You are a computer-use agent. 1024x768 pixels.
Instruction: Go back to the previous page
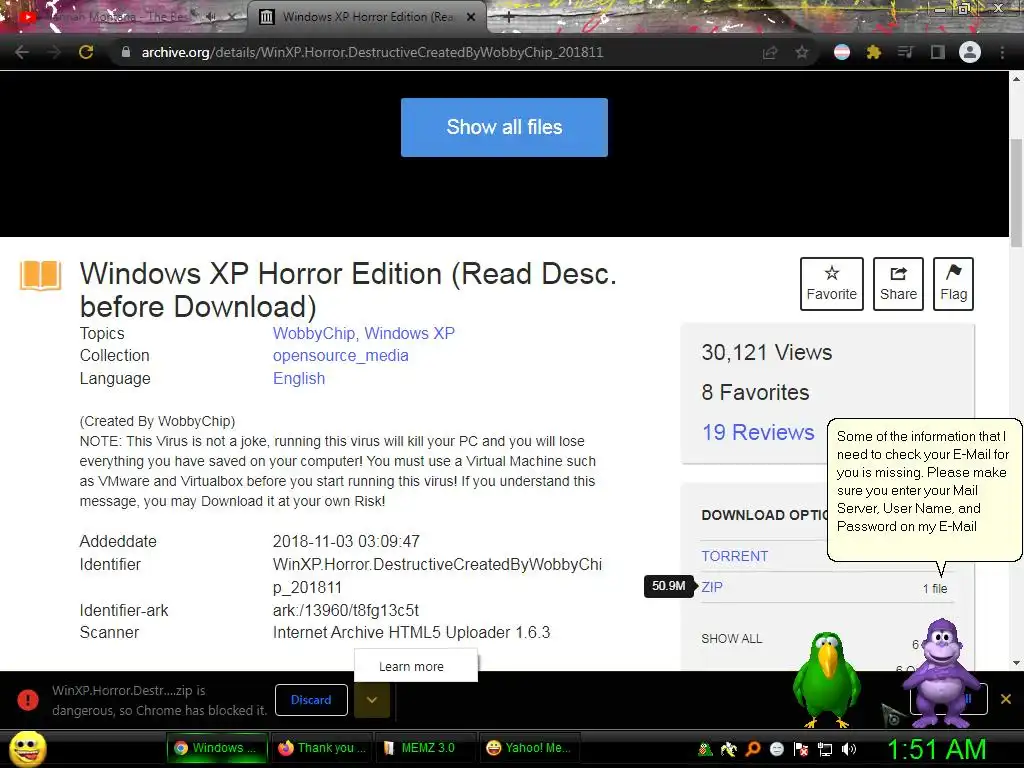(22, 52)
